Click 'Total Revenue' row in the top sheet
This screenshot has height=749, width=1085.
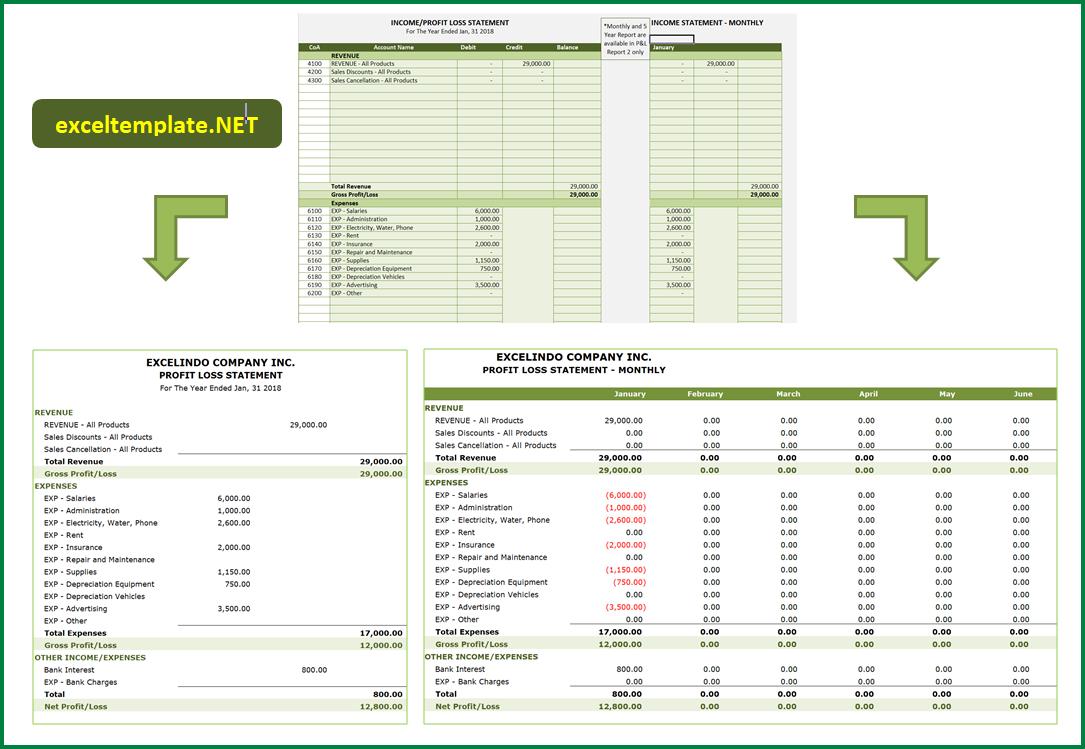351,186
